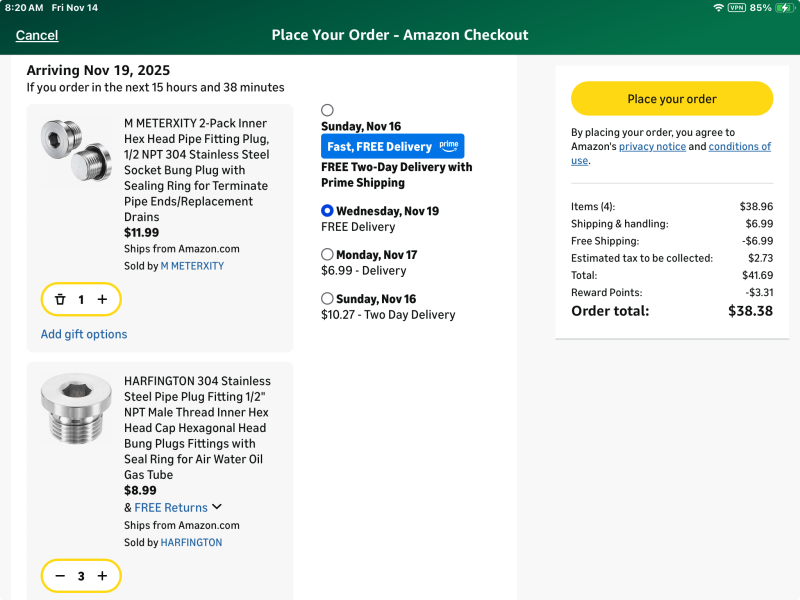This screenshot has width=800, height=600.
Task: Cancel the checkout
Action: (x=37, y=35)
